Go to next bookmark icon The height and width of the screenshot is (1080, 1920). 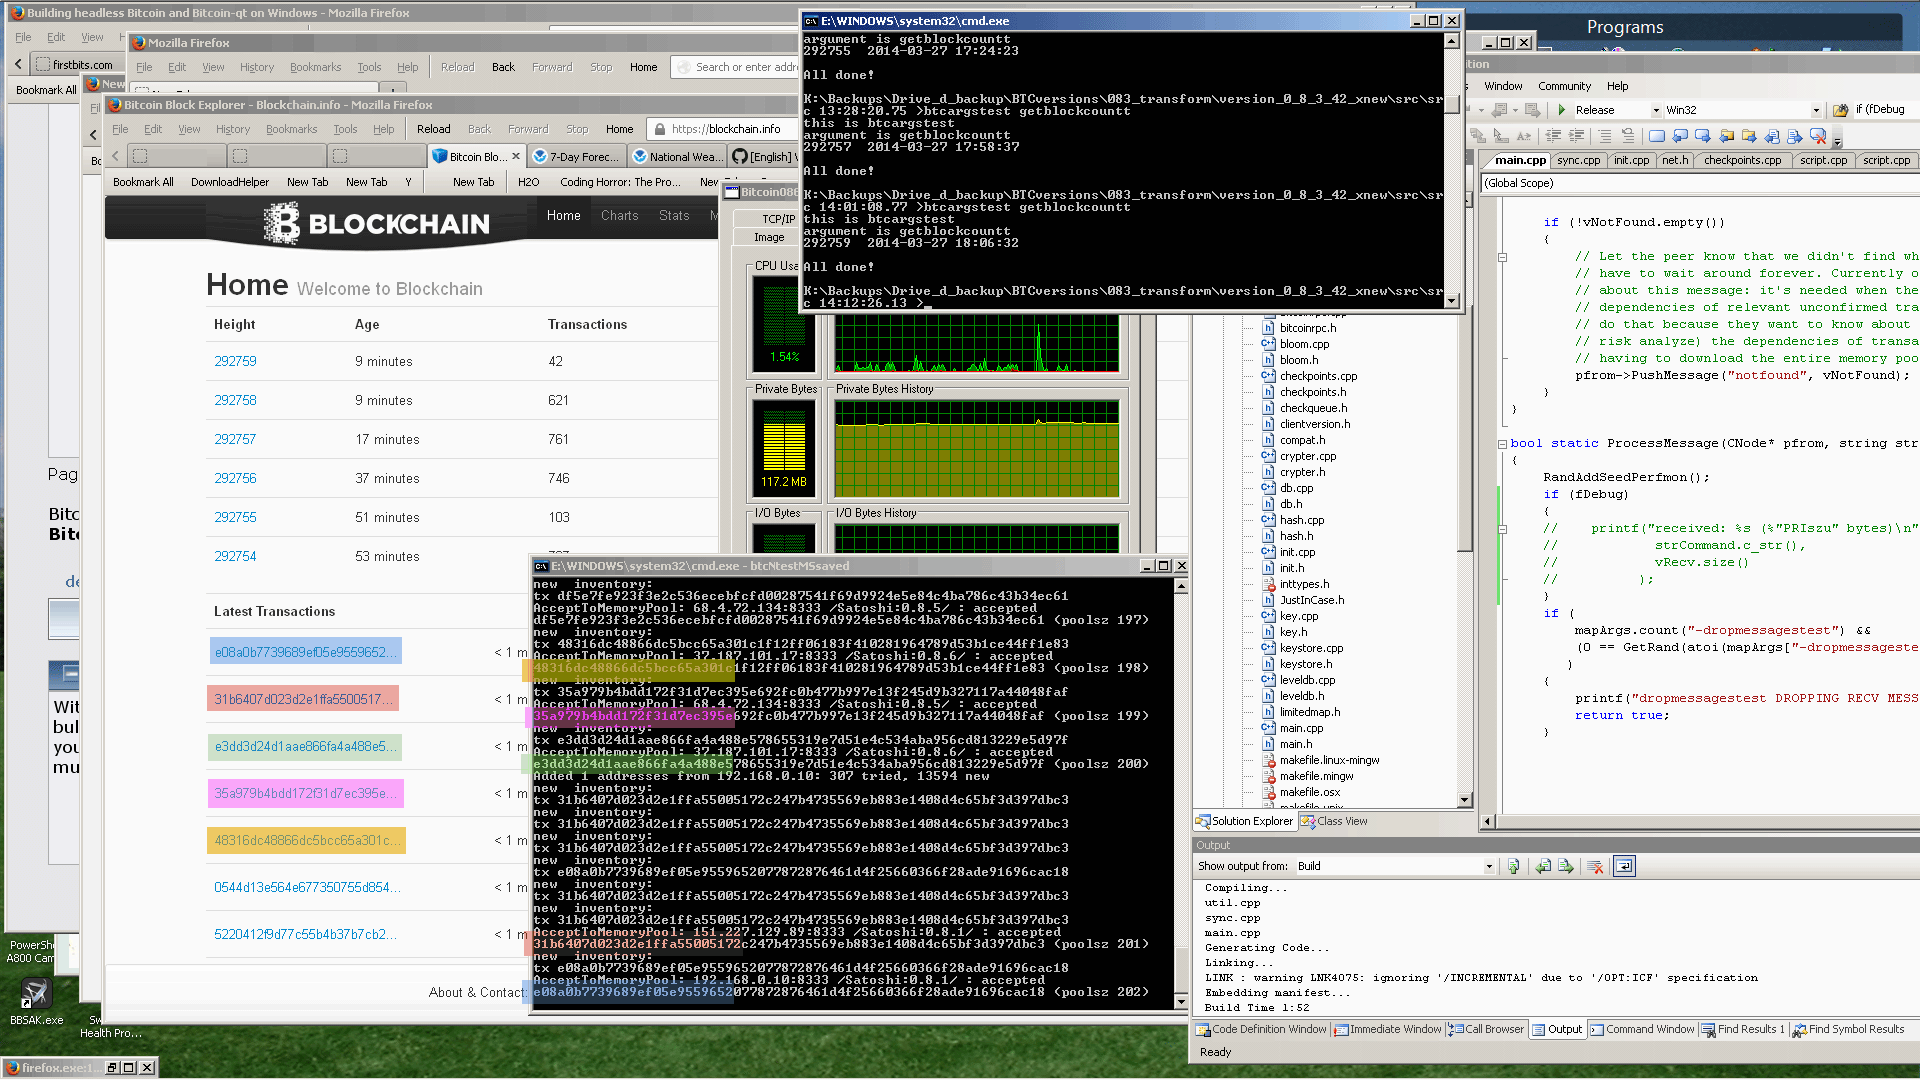[1703, 136]
